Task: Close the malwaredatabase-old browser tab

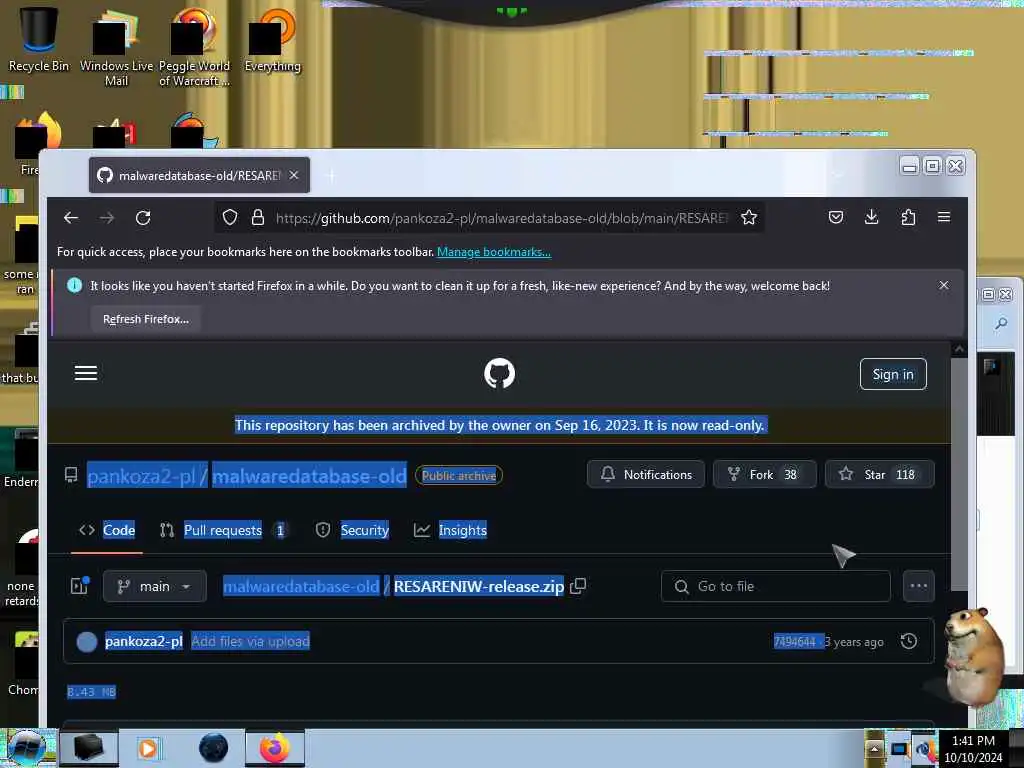Action: (294, 175)
